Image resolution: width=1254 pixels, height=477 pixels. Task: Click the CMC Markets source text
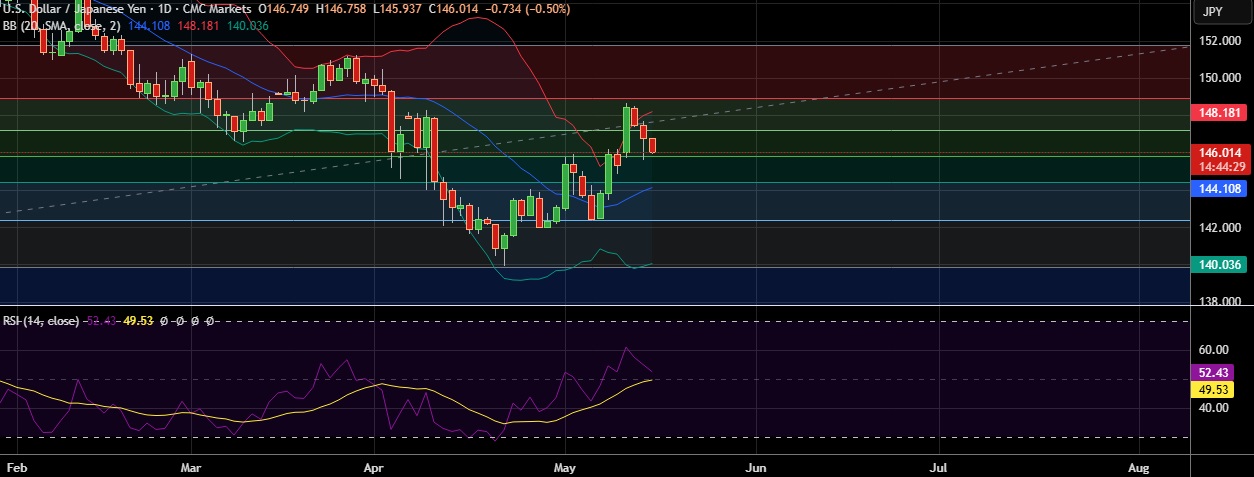pyautogui.click(x=217, y=7)
